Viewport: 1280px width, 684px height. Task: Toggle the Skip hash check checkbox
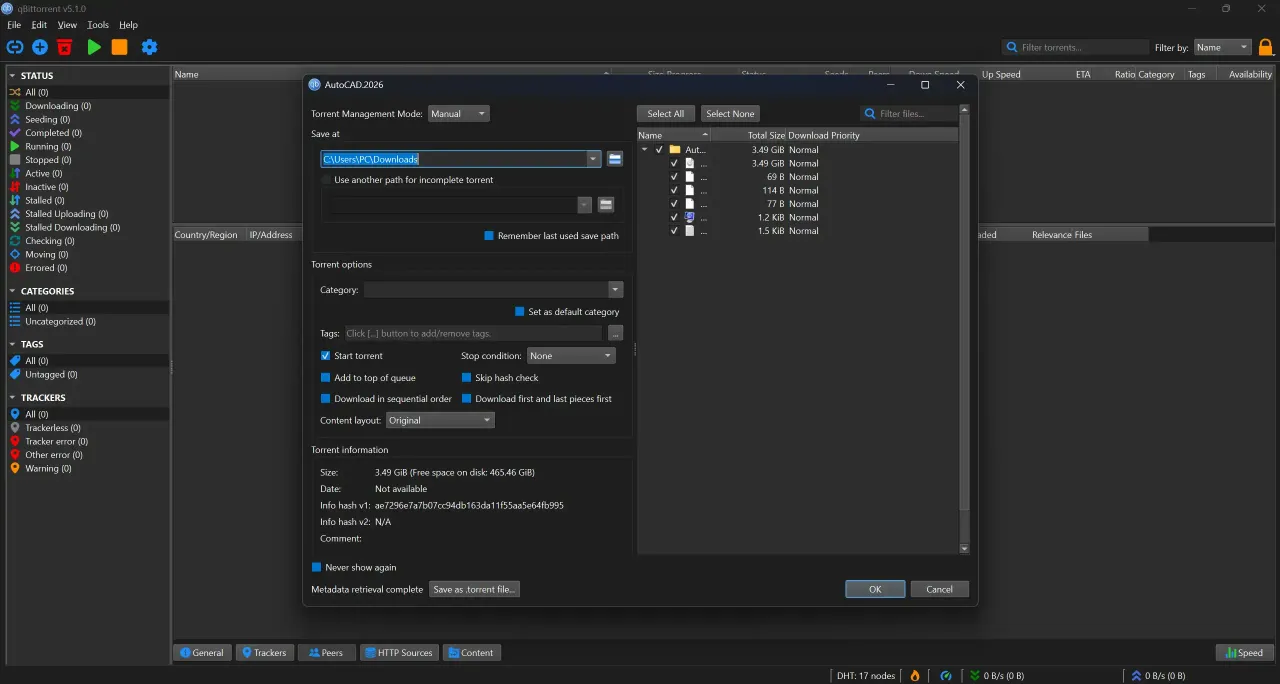click(467, 378)
